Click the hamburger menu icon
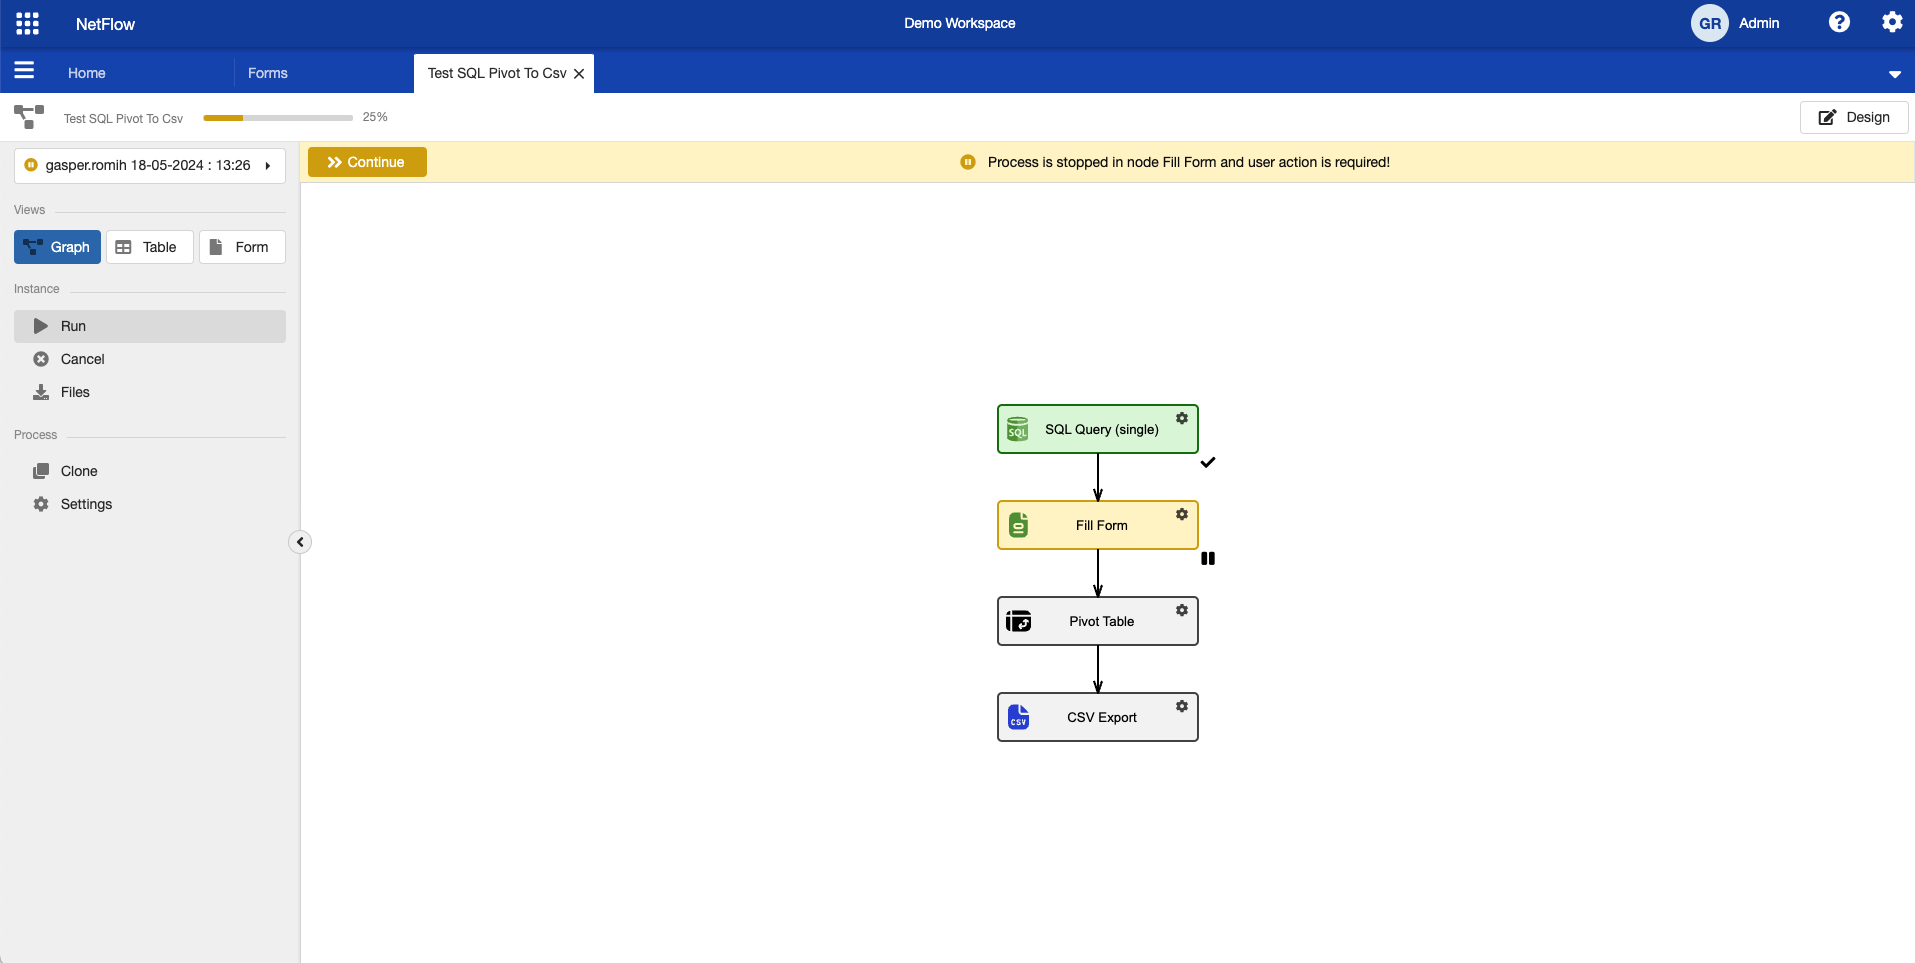Screen dimensions: 1915x963 (24, 70)
